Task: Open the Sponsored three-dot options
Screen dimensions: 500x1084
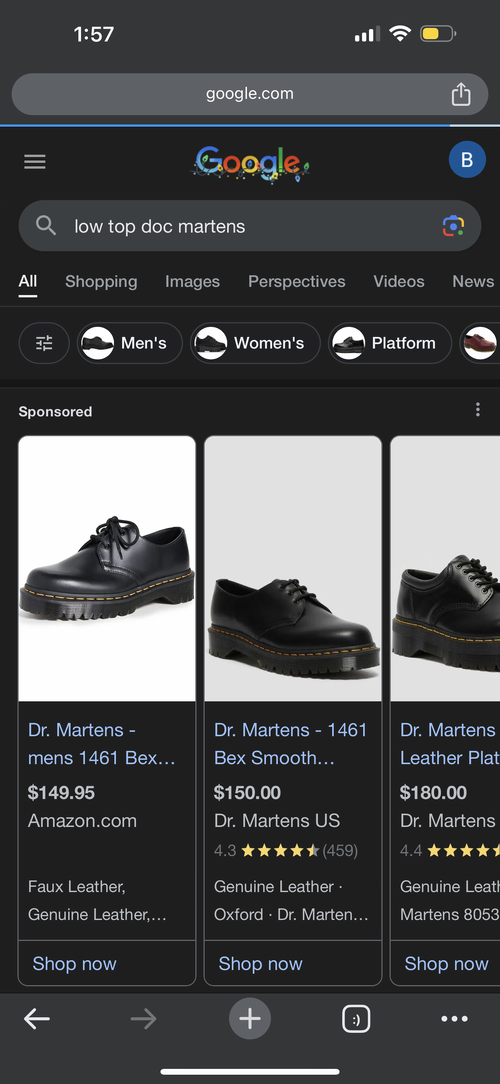Action: click(x=477, y=411)
